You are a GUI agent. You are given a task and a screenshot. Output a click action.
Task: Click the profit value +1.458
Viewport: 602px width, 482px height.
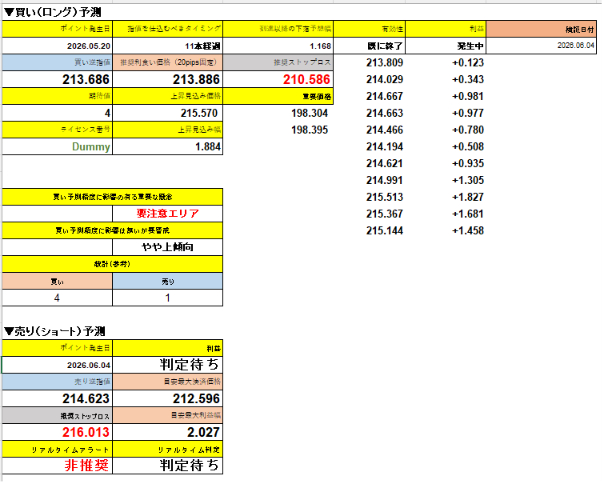coord(468,230)
